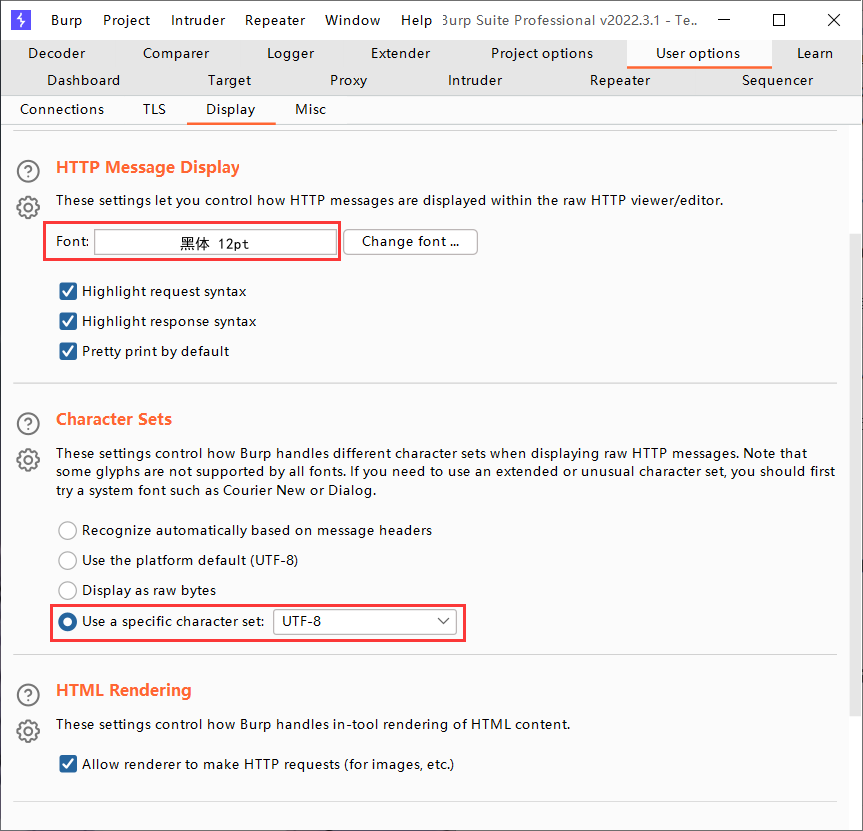Switch to the Proxy tab
This screenshot has height=831, width=863.
click(x=348, y=80)
